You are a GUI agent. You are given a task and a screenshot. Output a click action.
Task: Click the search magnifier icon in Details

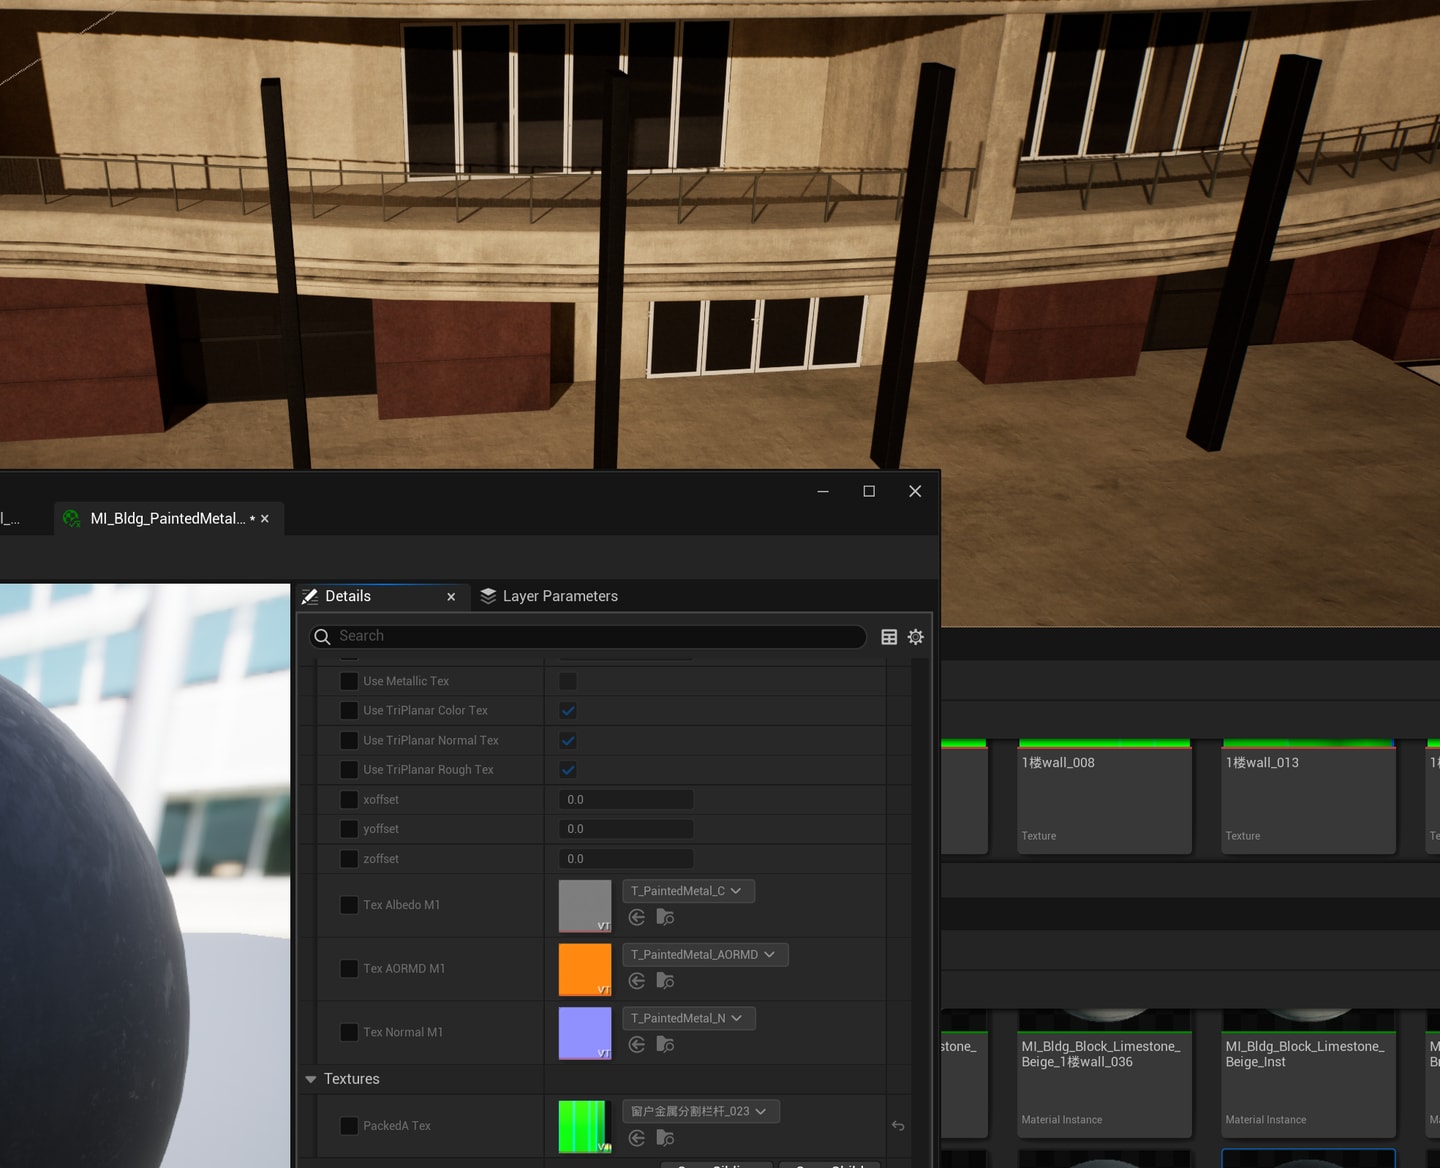click(x=322, y=637)
